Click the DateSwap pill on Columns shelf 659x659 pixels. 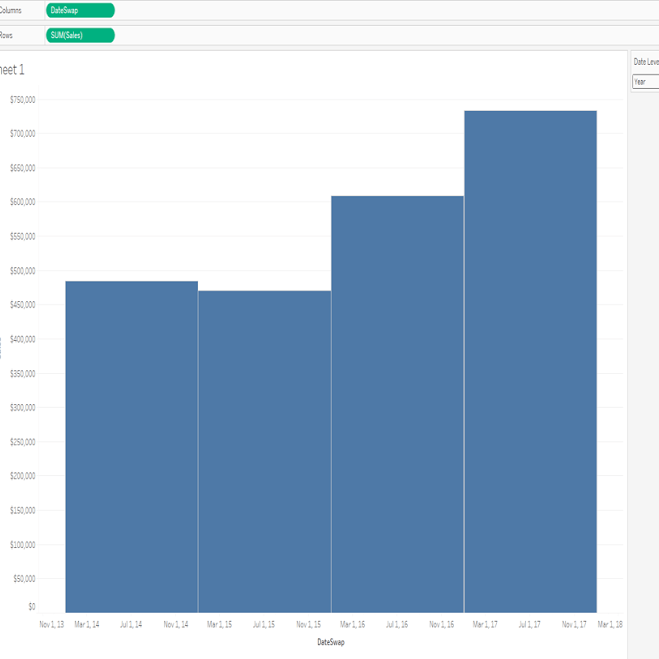pos(80,10)
